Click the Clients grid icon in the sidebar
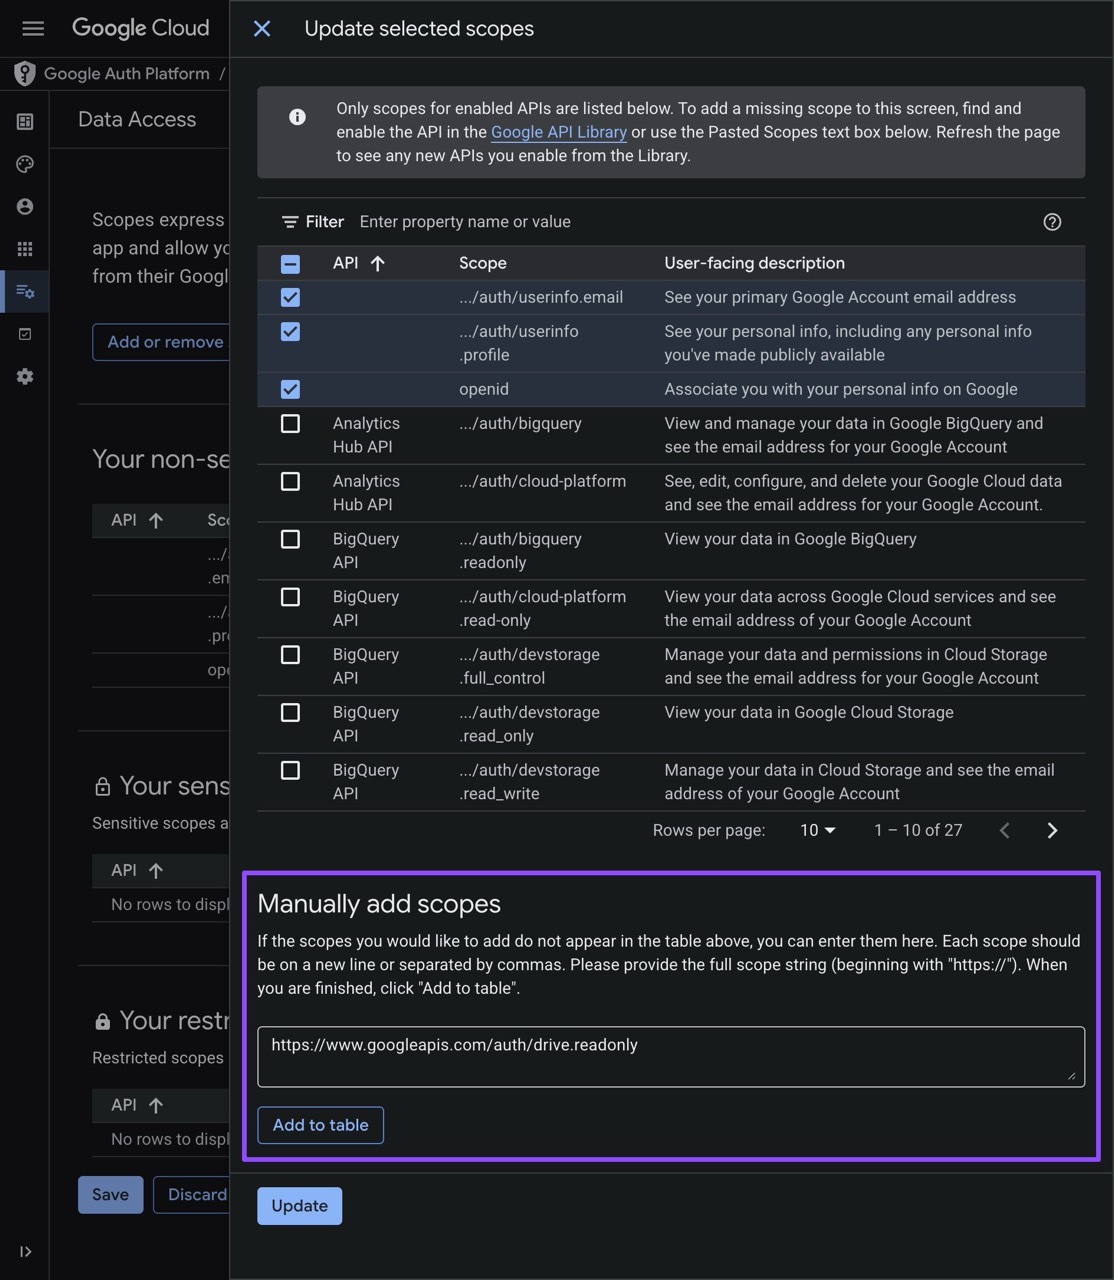The image size is (1114, 1280). click(25, 248)
